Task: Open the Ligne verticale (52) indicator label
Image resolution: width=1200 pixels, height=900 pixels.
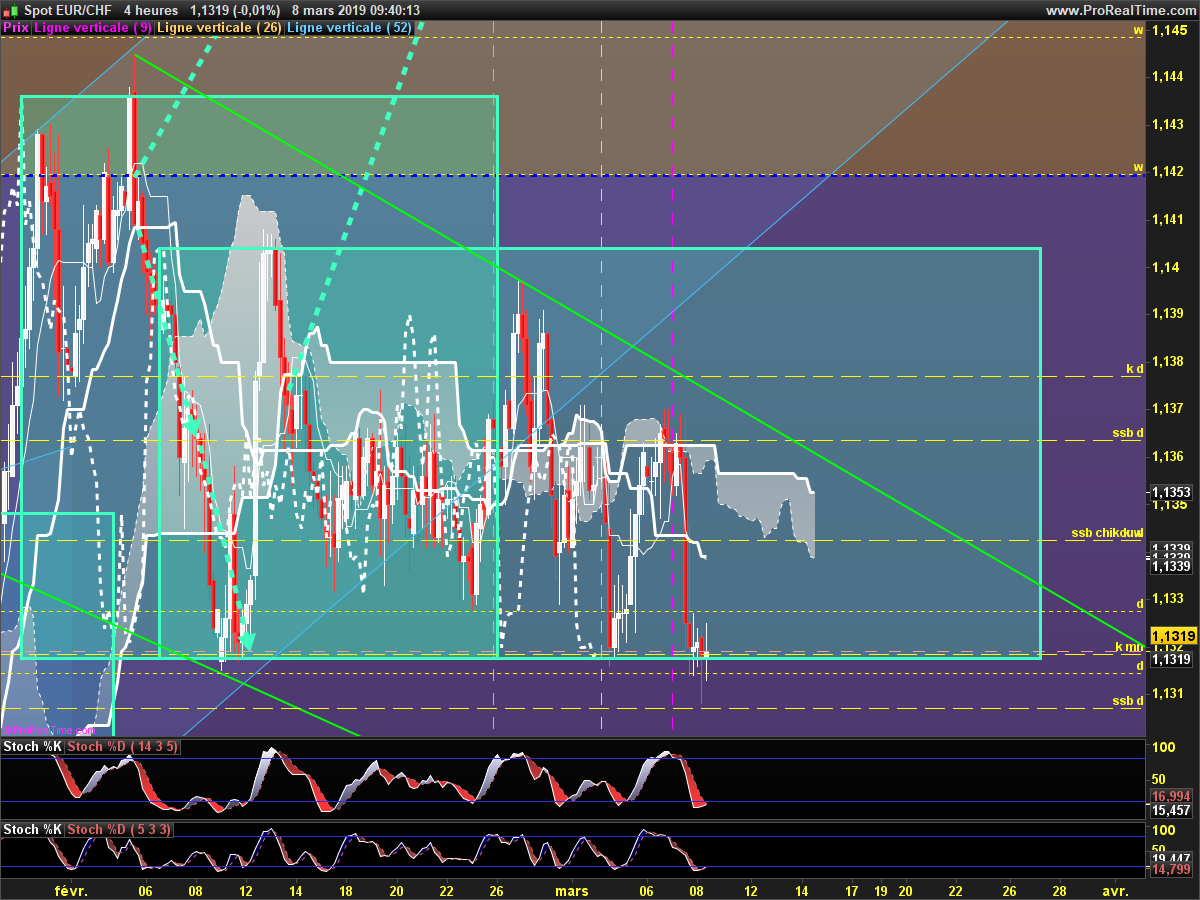Action: 350,28
